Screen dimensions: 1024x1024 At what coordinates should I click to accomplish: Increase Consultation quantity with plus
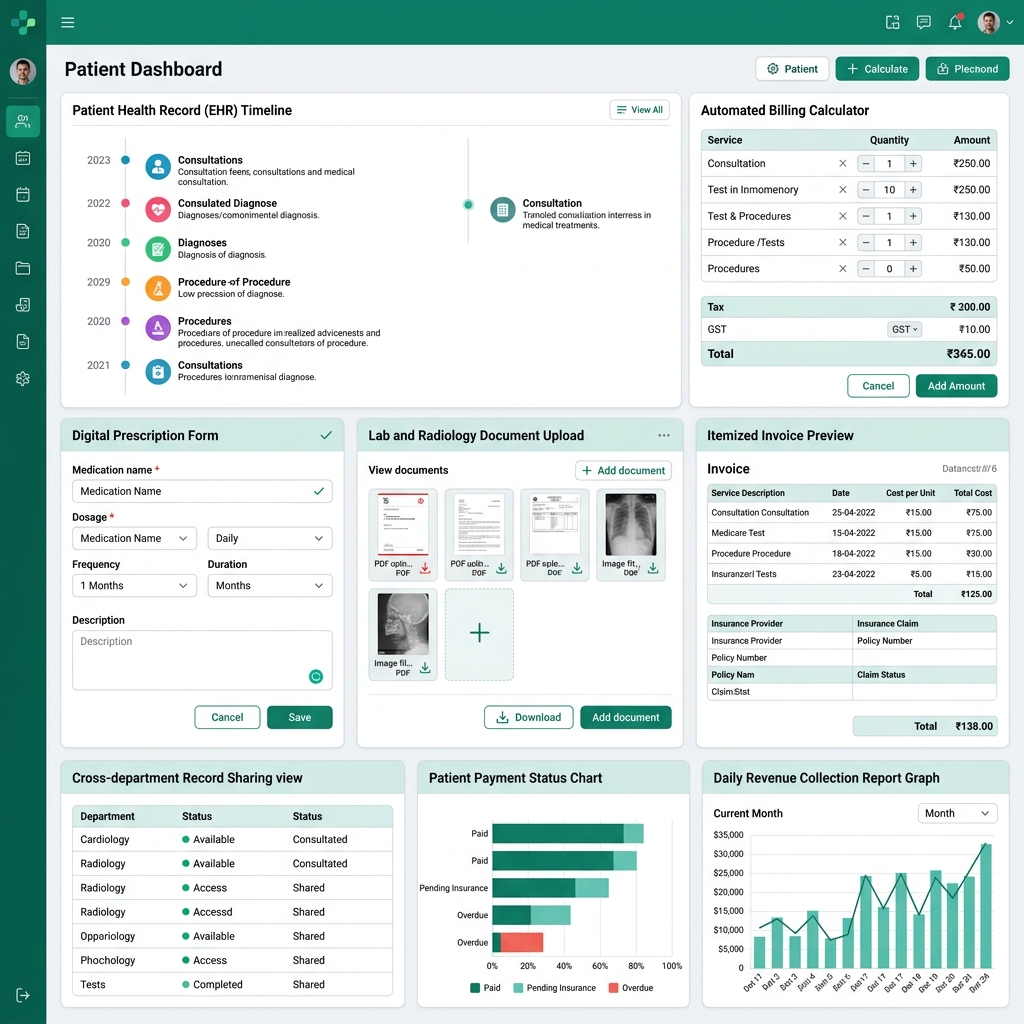click(x=913, y=163)
